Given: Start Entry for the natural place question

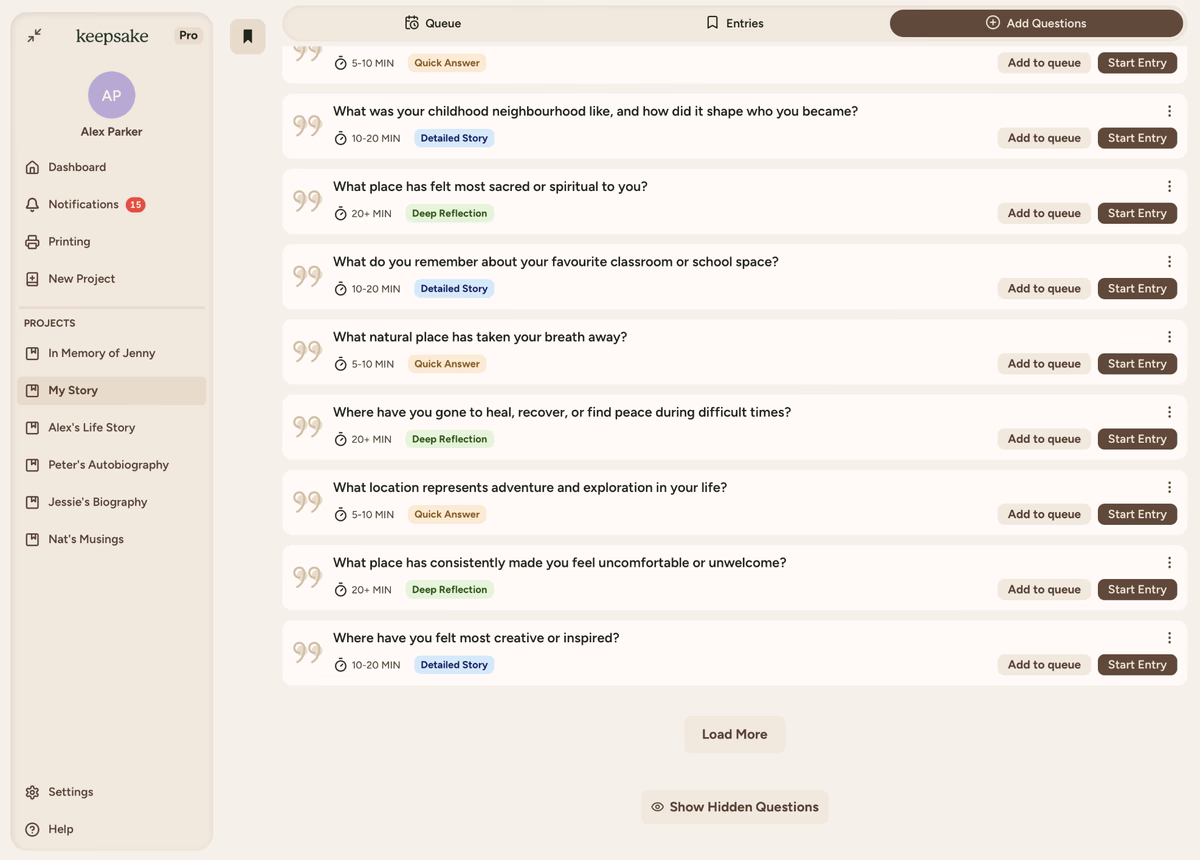Looking at the screenshot, I should coord(1137,364).
